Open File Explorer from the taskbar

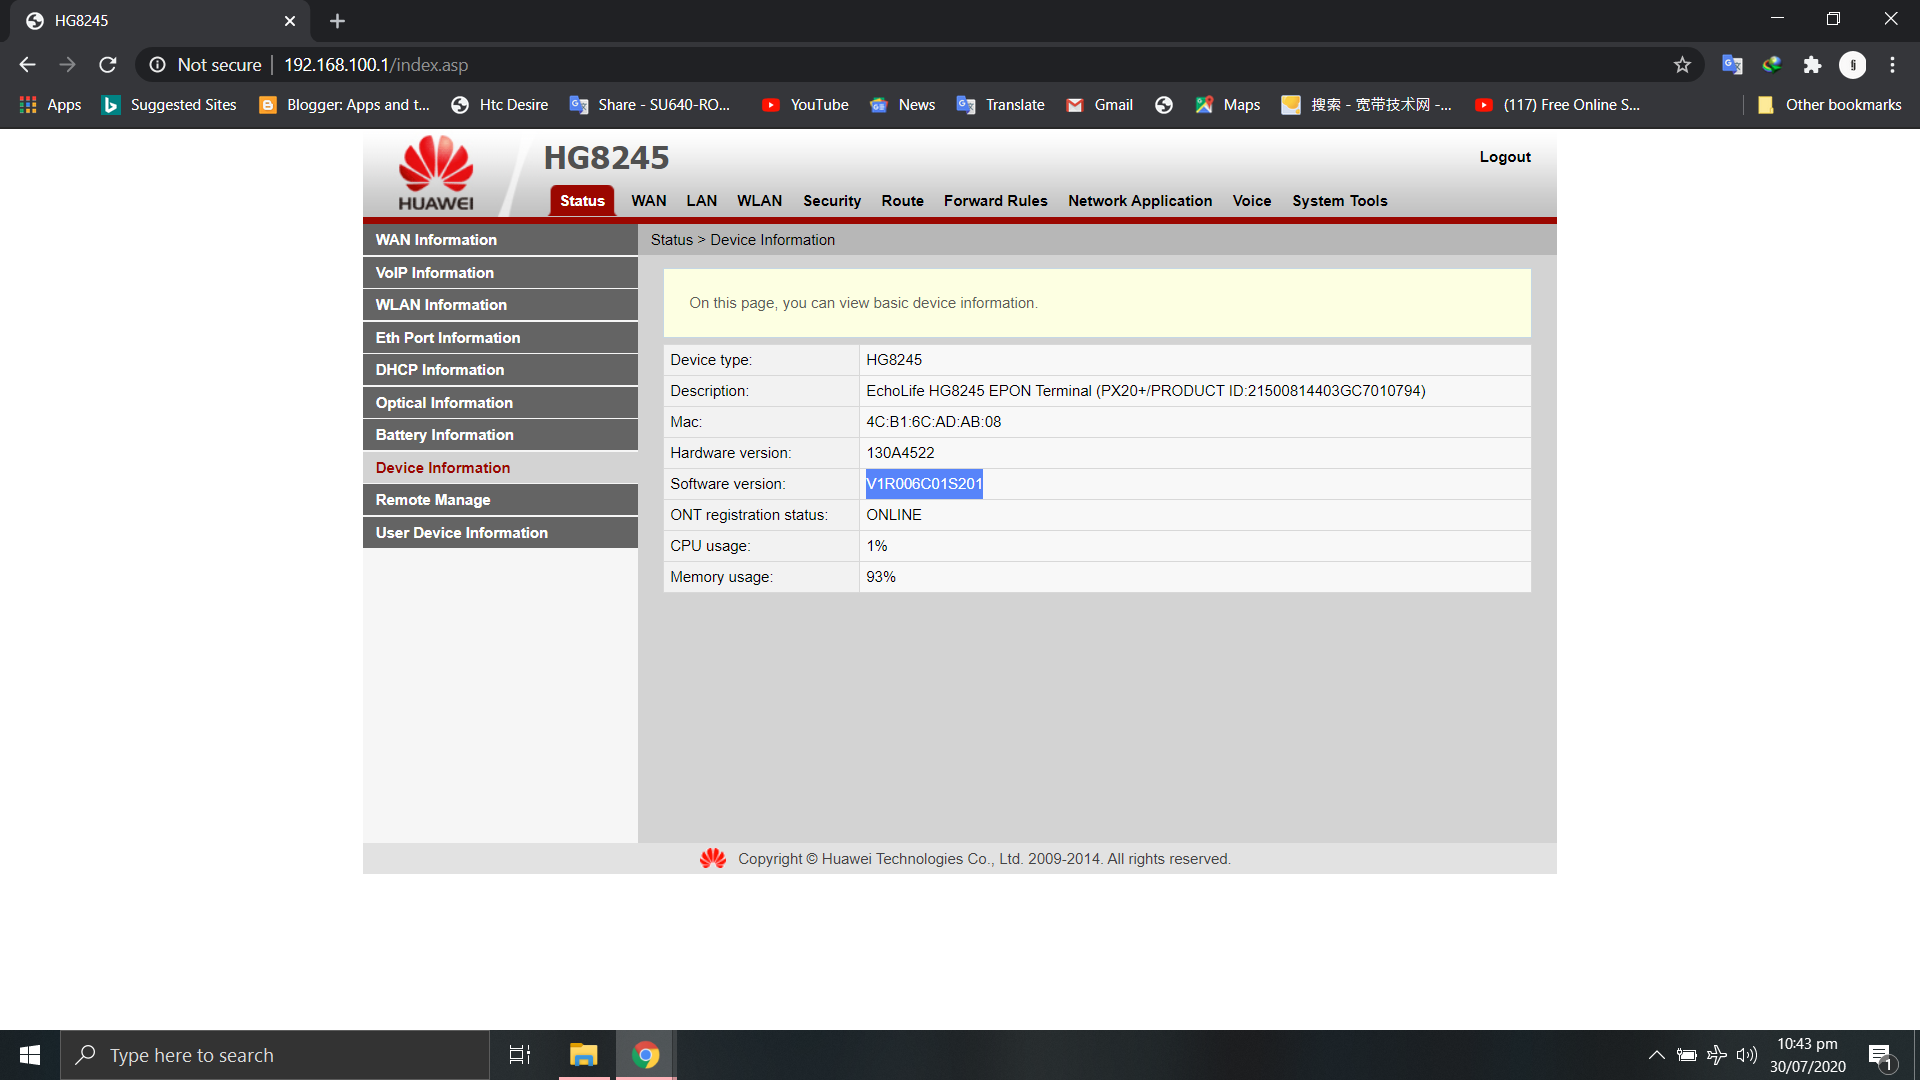(583, 1054)
